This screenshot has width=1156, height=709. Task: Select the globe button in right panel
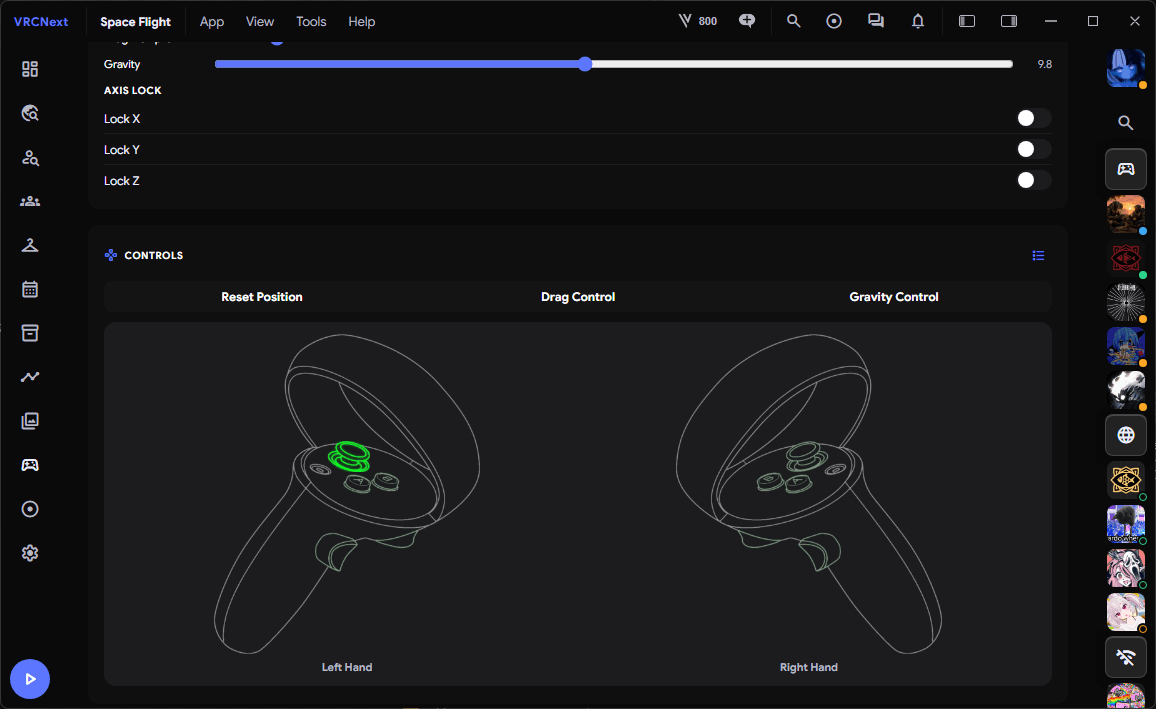click(1126, 436)
